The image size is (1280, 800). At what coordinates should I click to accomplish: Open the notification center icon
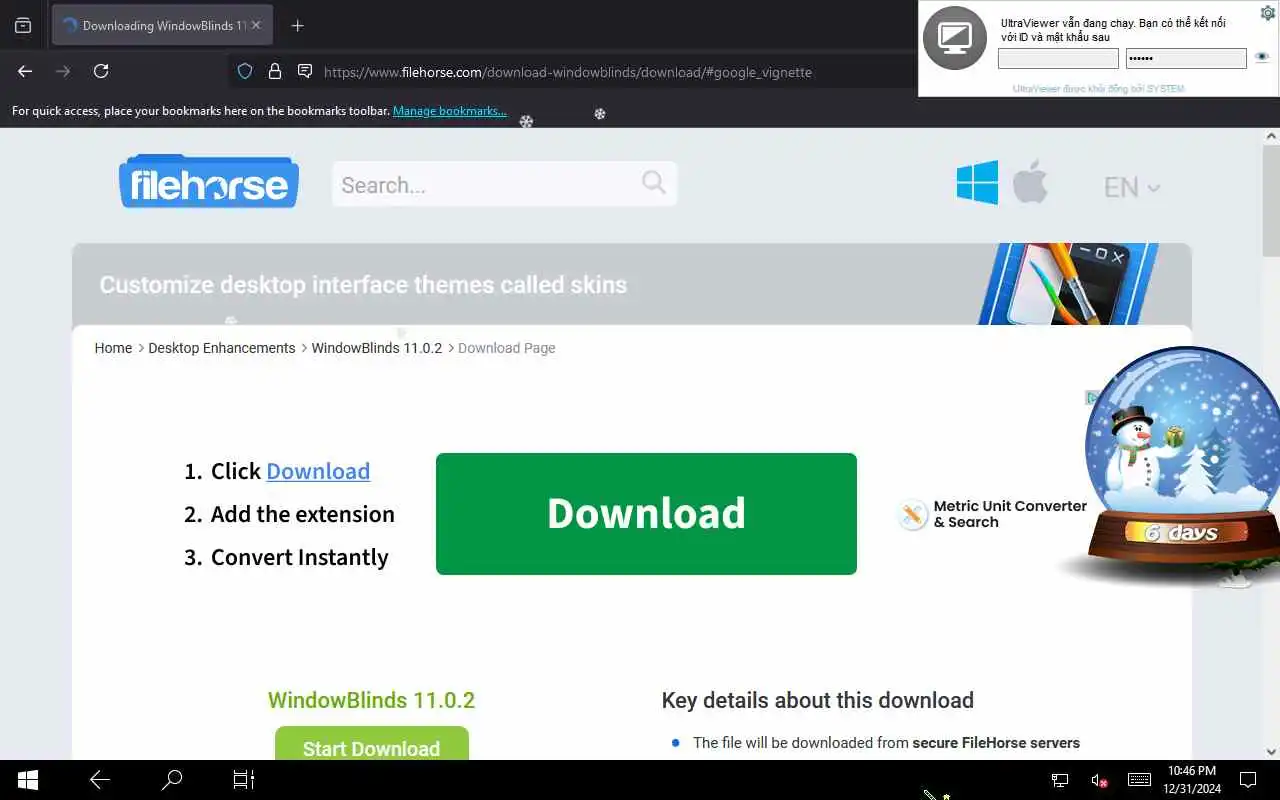click(1248, 780)
